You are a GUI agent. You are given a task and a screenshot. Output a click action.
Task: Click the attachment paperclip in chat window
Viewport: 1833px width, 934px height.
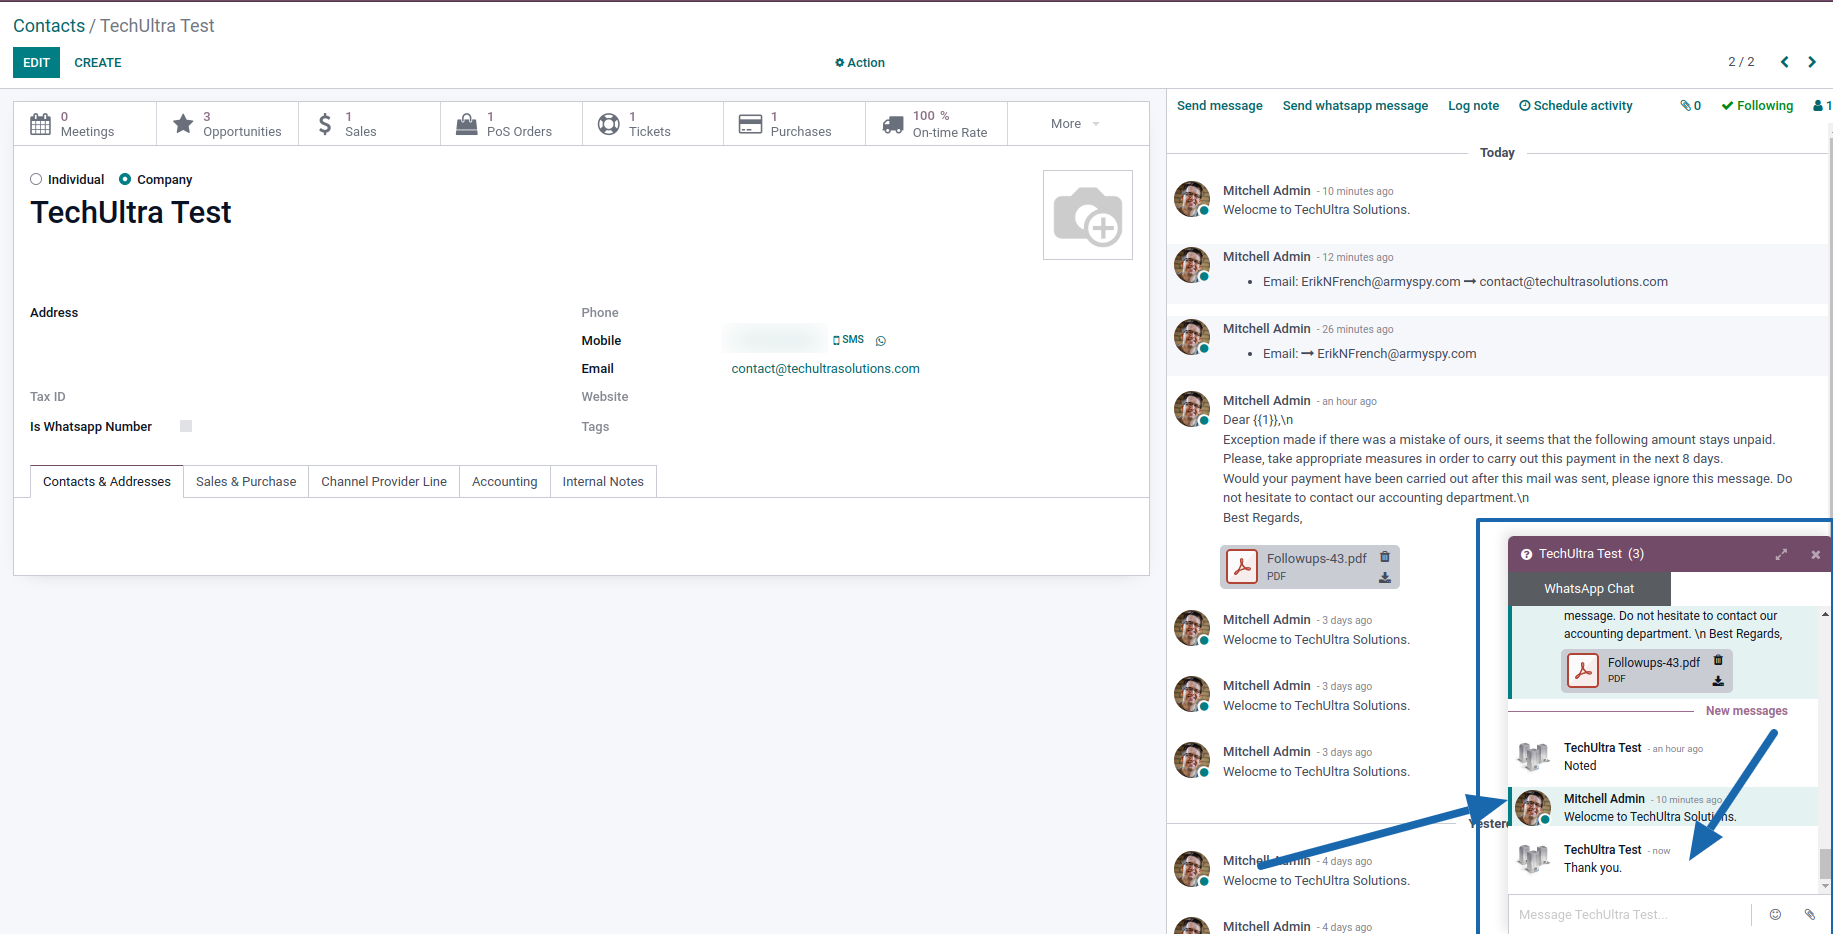[1809, 914]
